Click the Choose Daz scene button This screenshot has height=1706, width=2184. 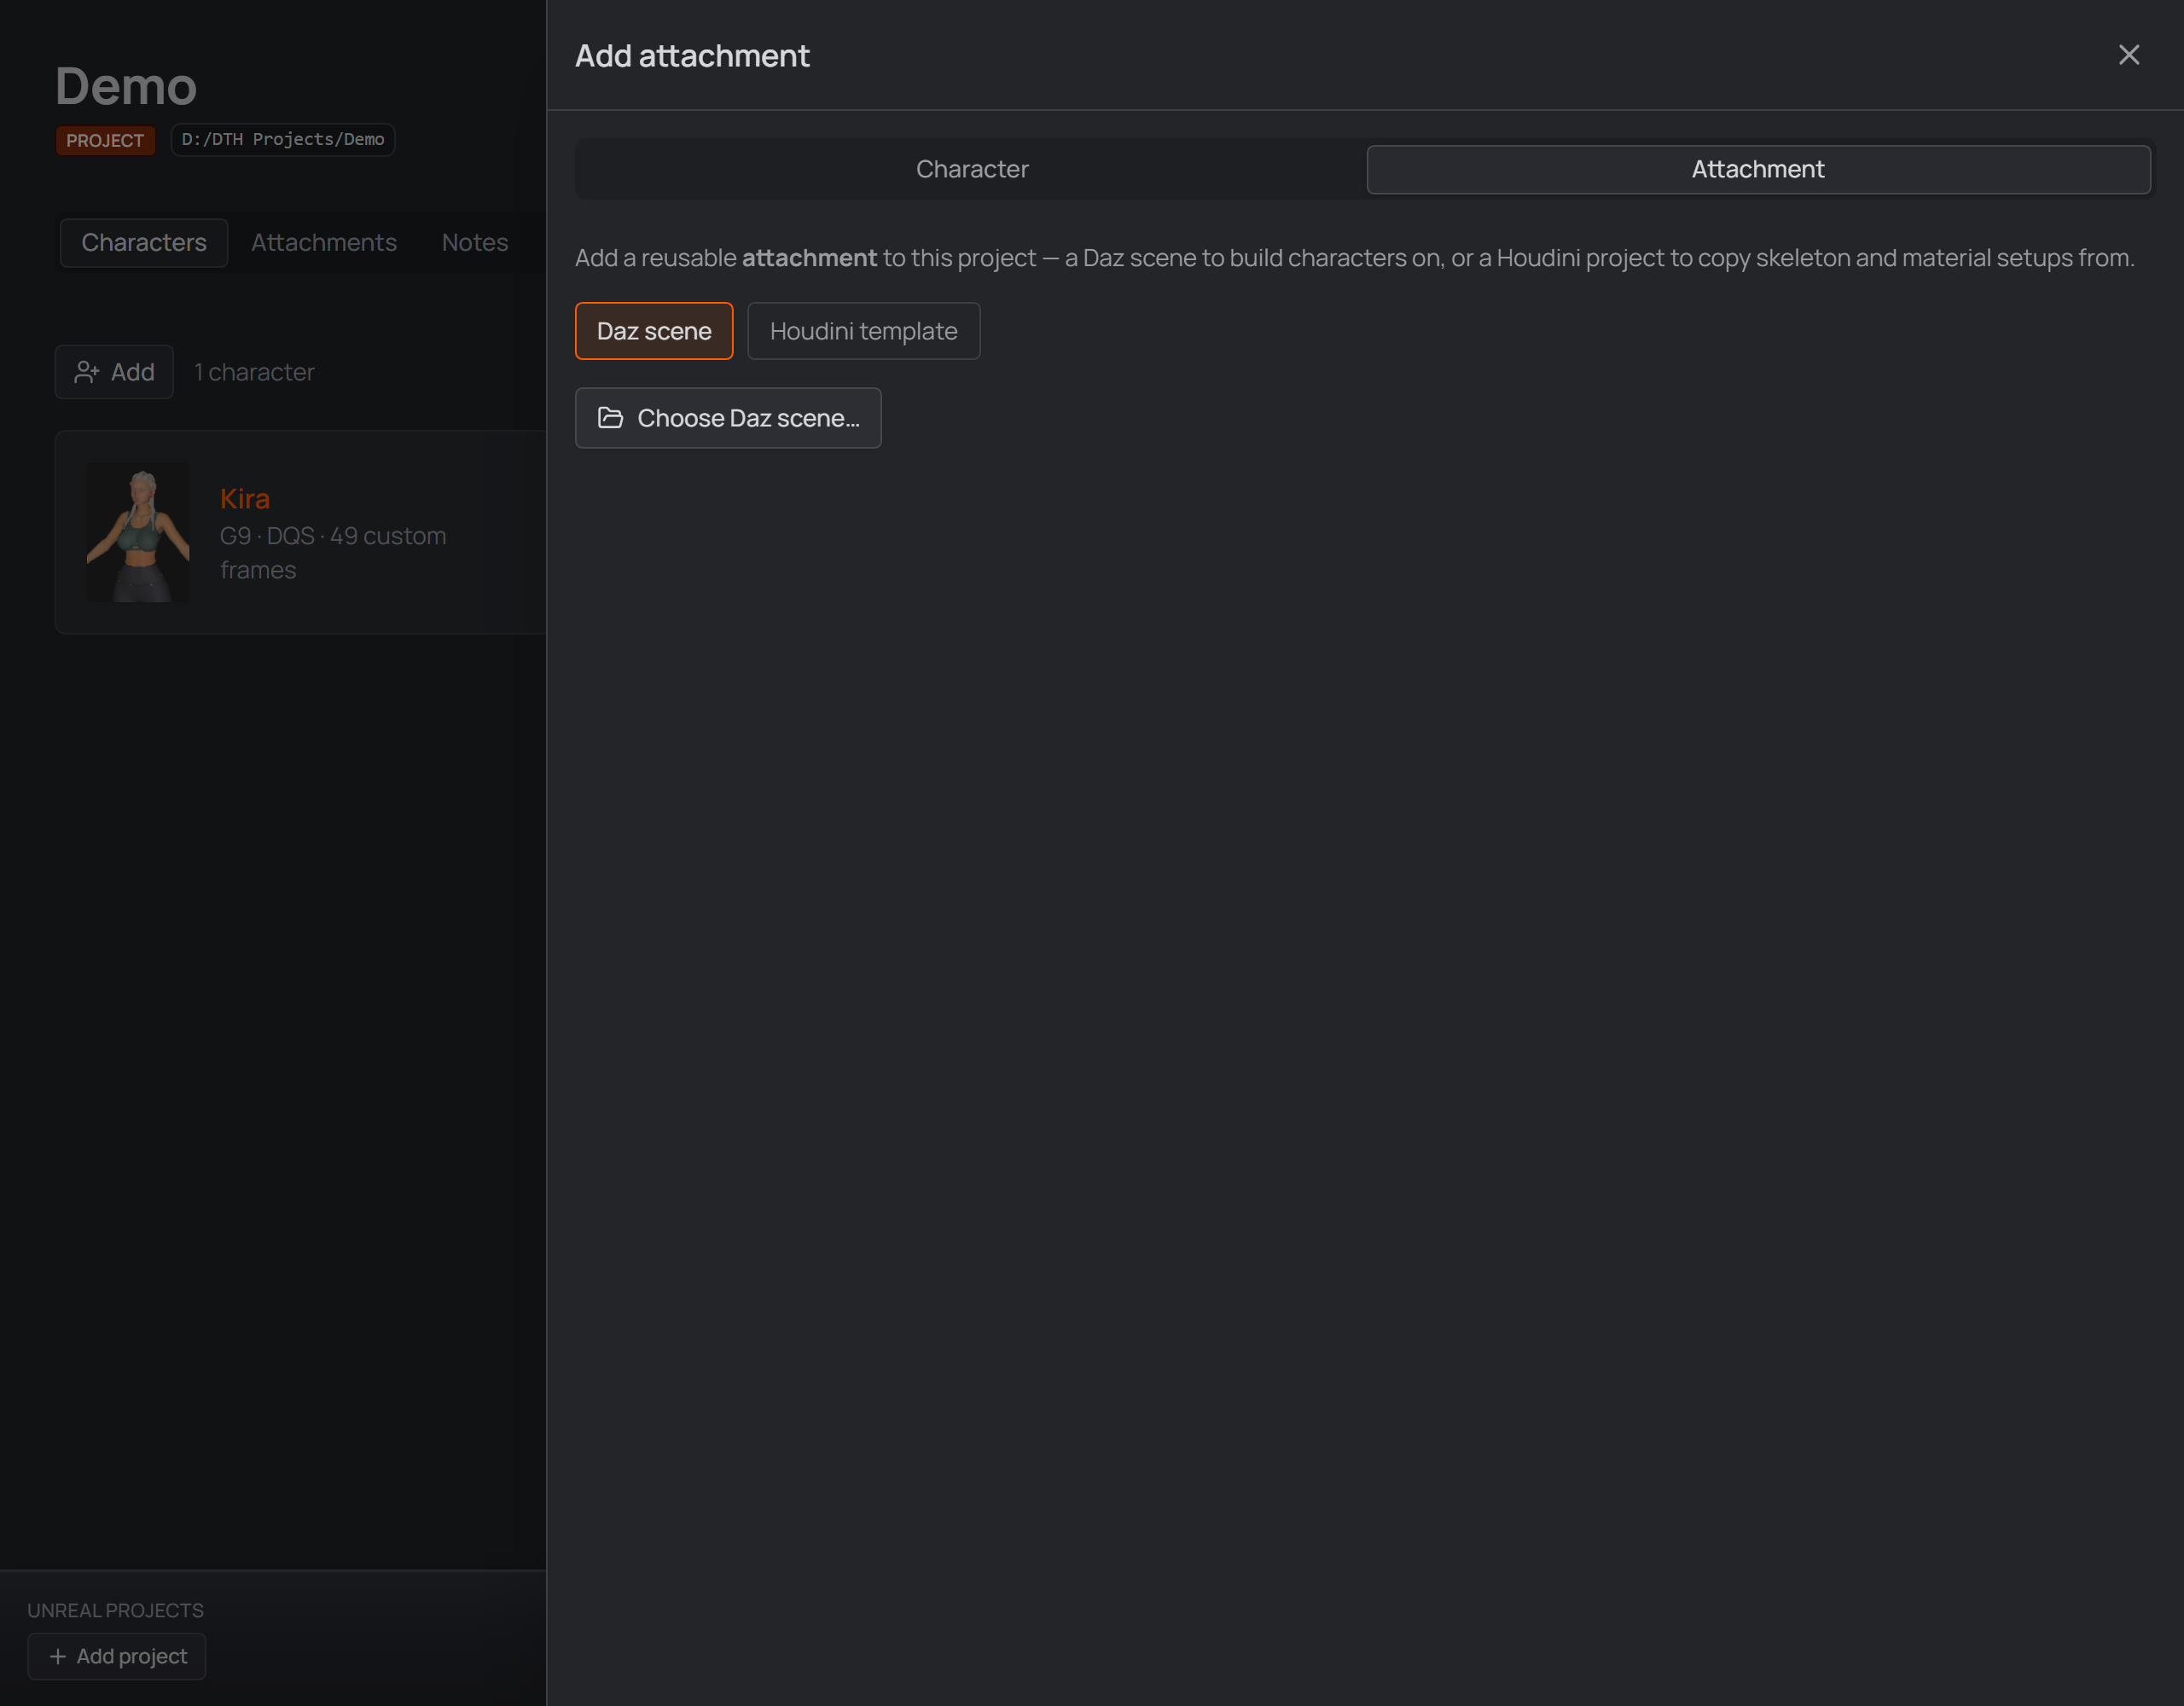[728, 418]
